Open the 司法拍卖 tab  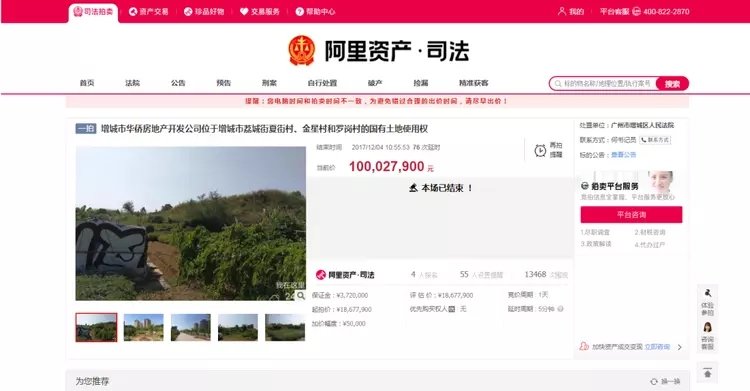[93, 12]
